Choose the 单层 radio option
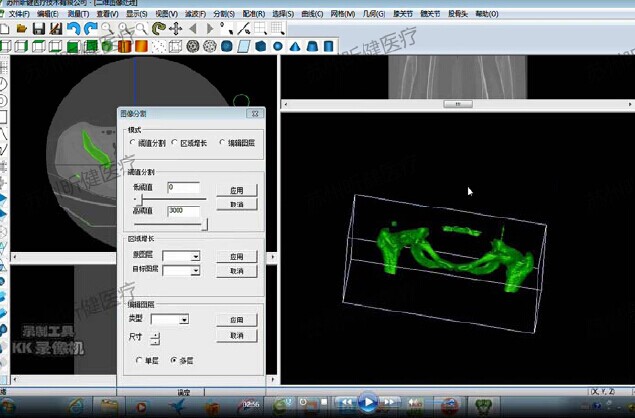The image size is (635, 418). click(139, 360)
